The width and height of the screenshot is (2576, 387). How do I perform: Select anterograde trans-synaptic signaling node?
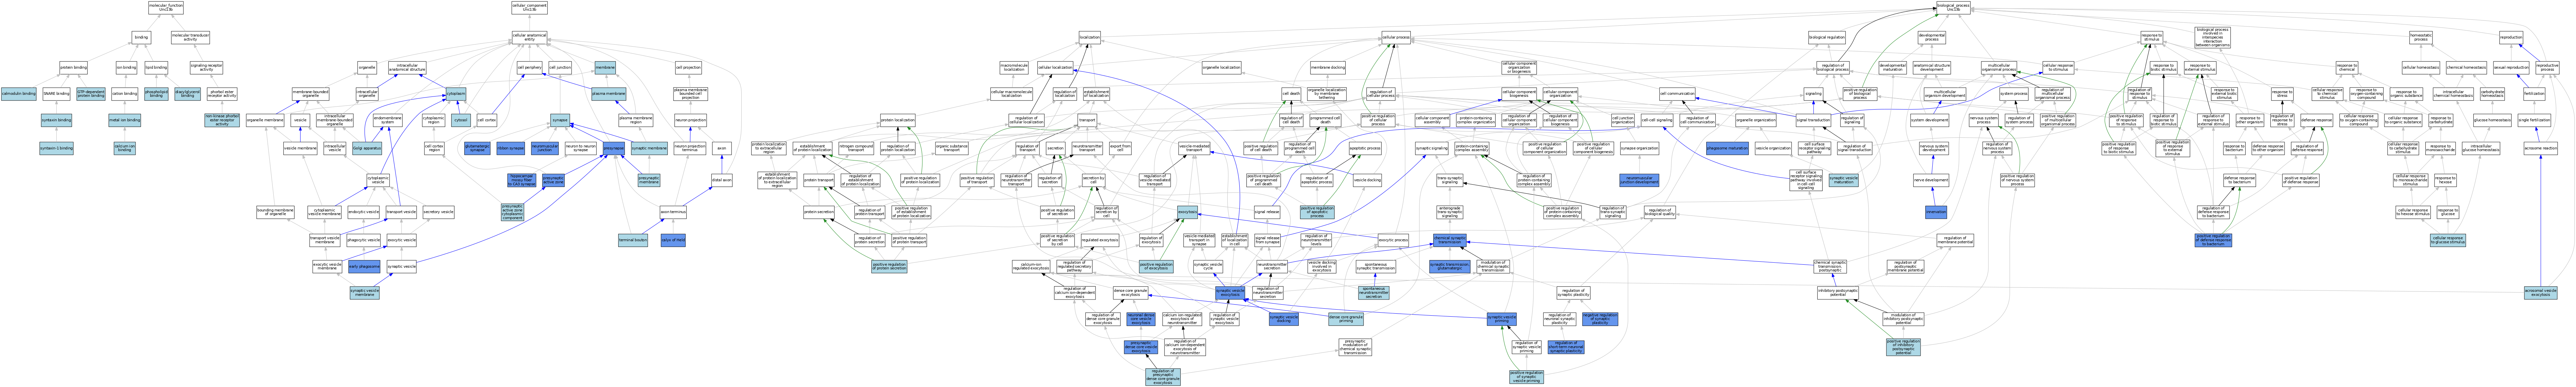point(1450,212)
